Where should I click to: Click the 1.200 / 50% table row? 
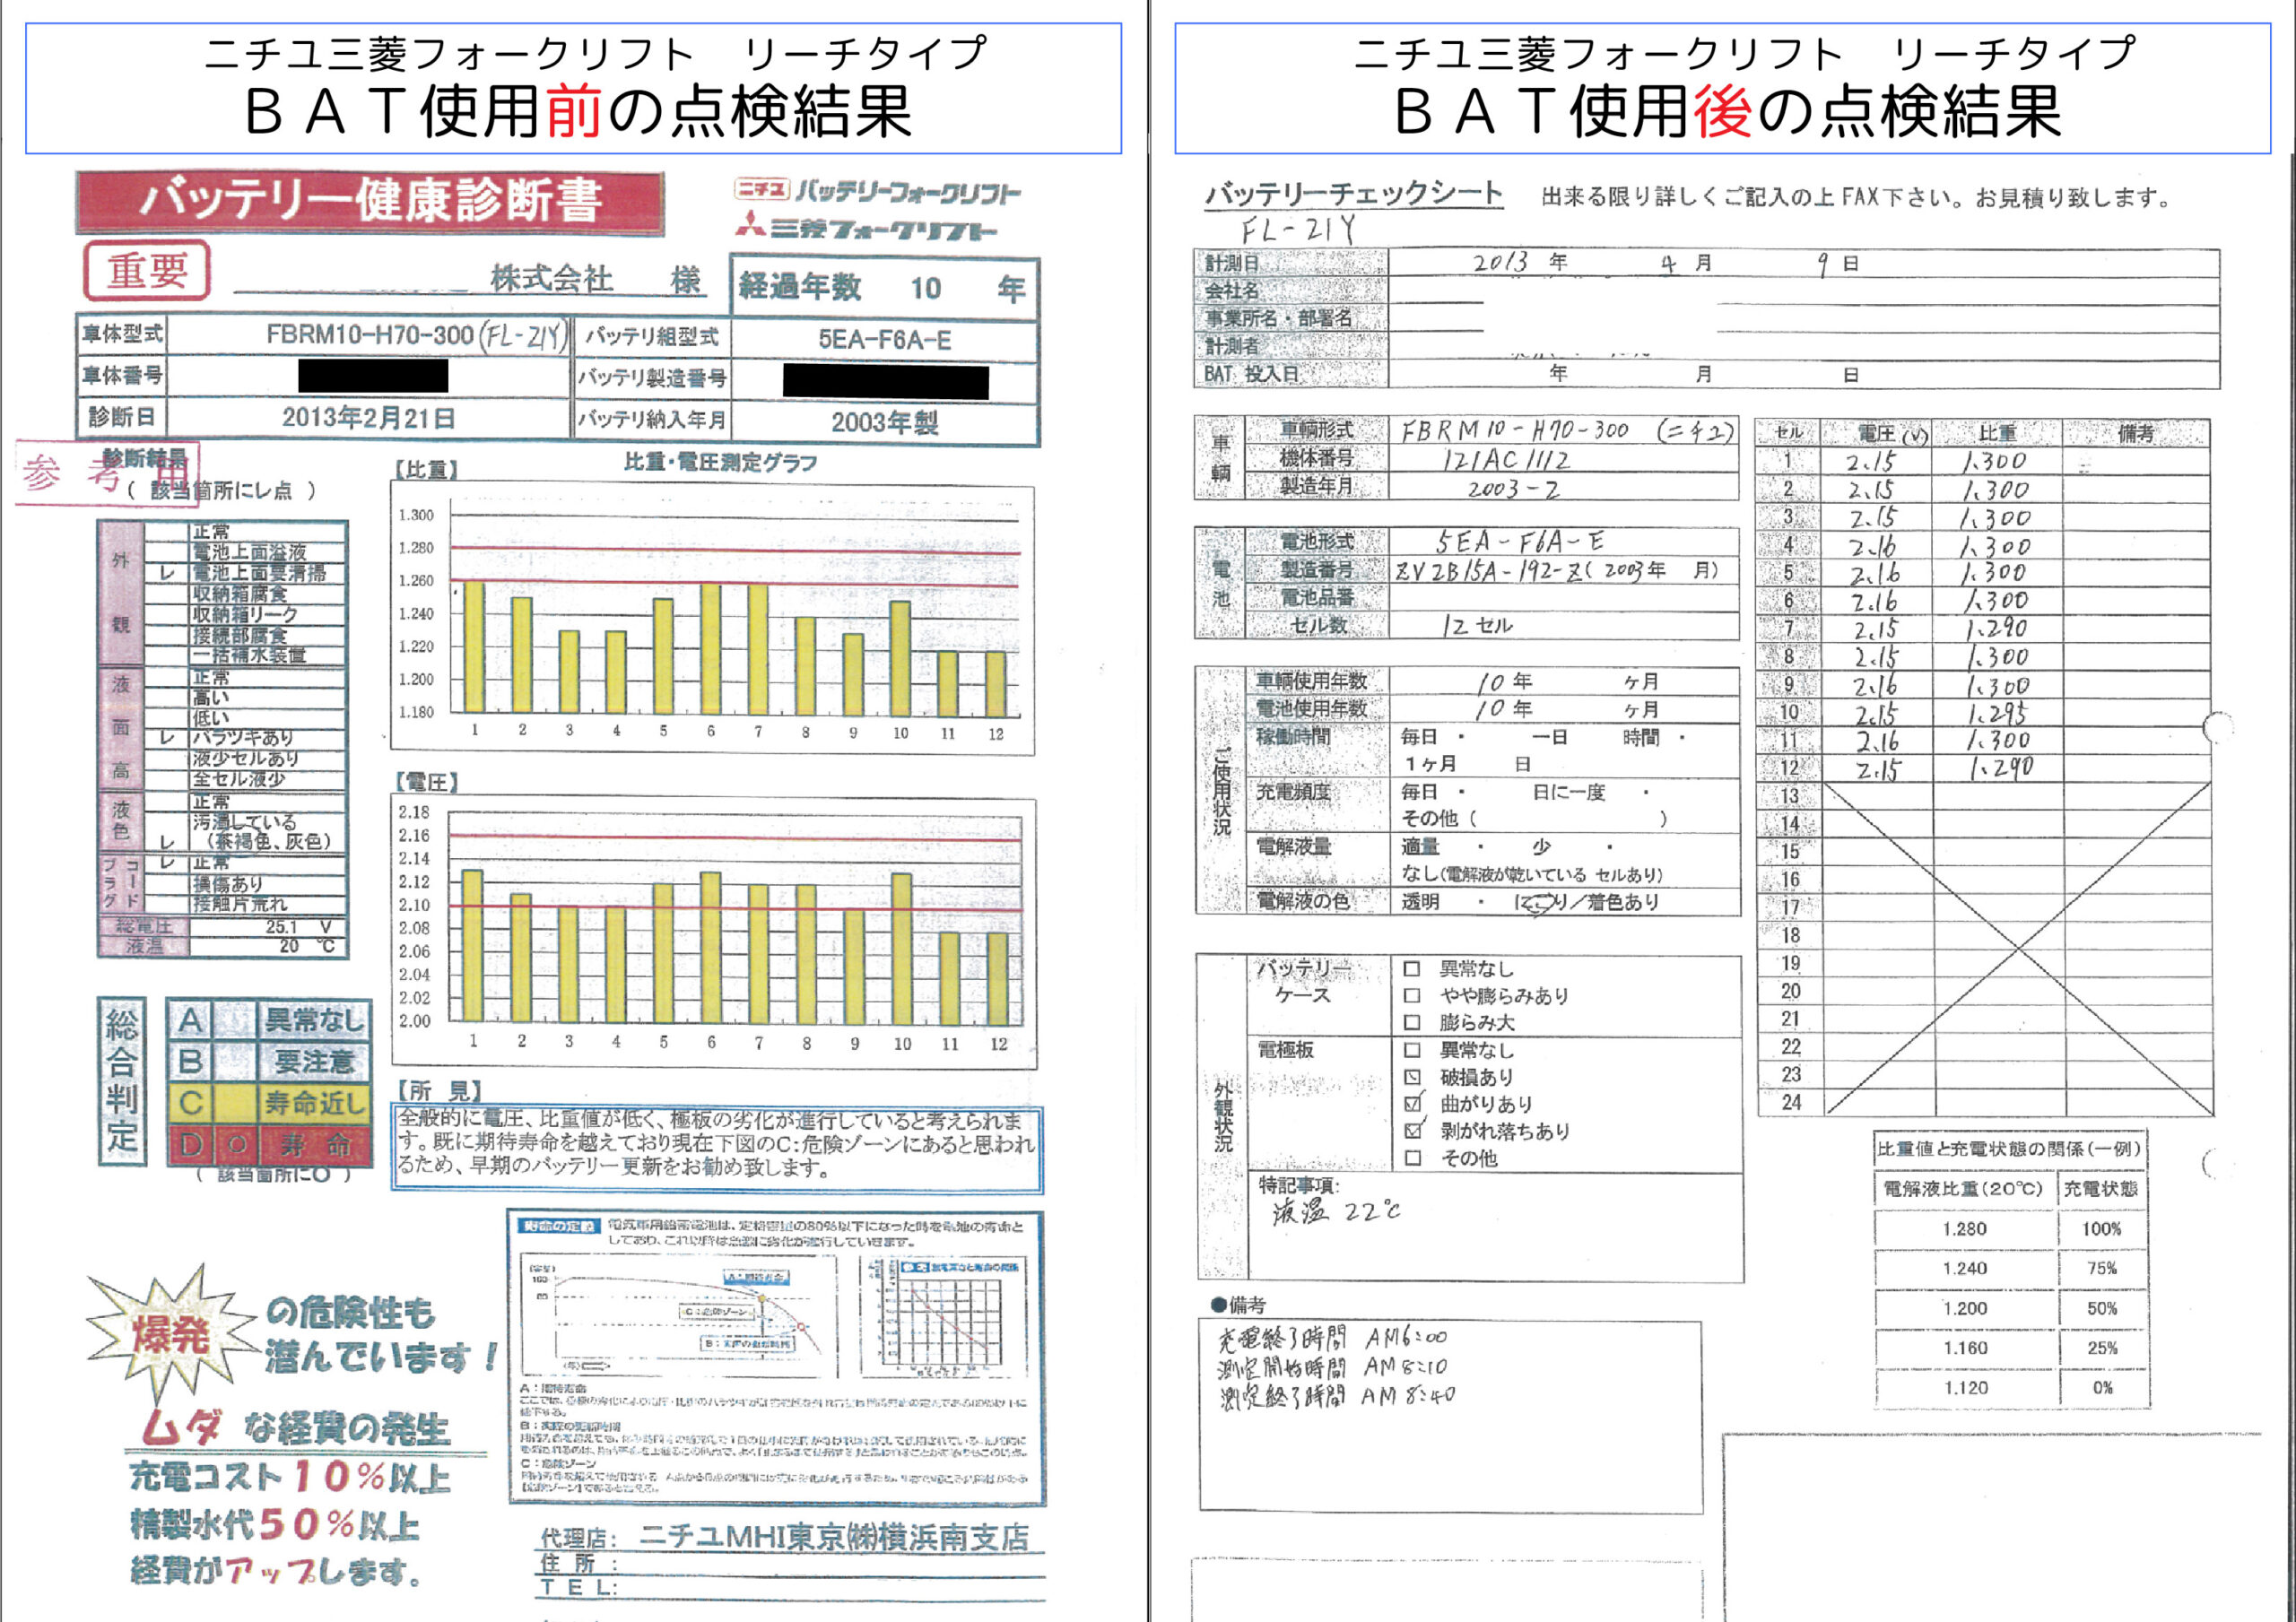[x=2011, y=1308]
